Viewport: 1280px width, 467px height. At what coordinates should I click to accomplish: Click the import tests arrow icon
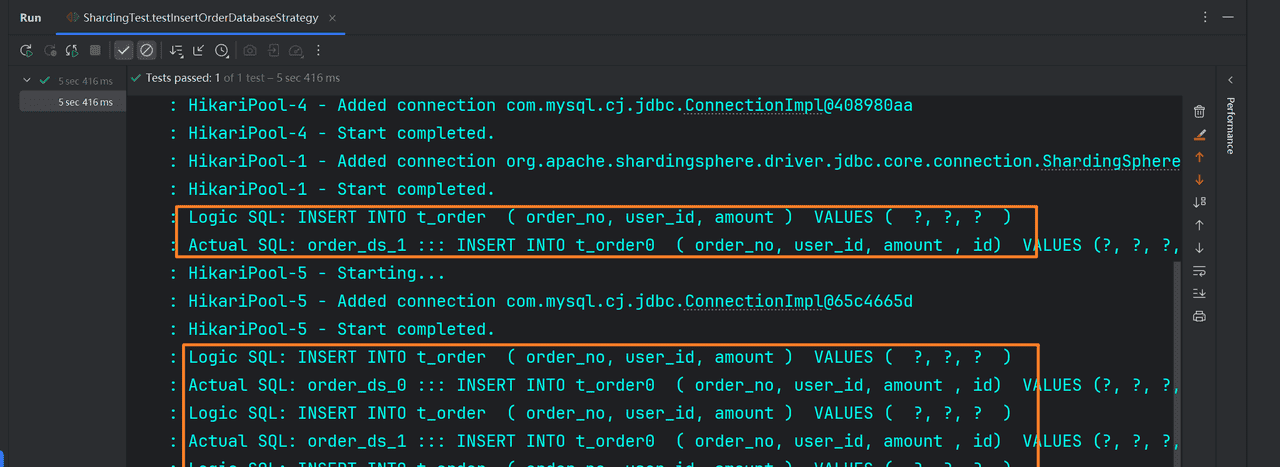tap(273, 50)
